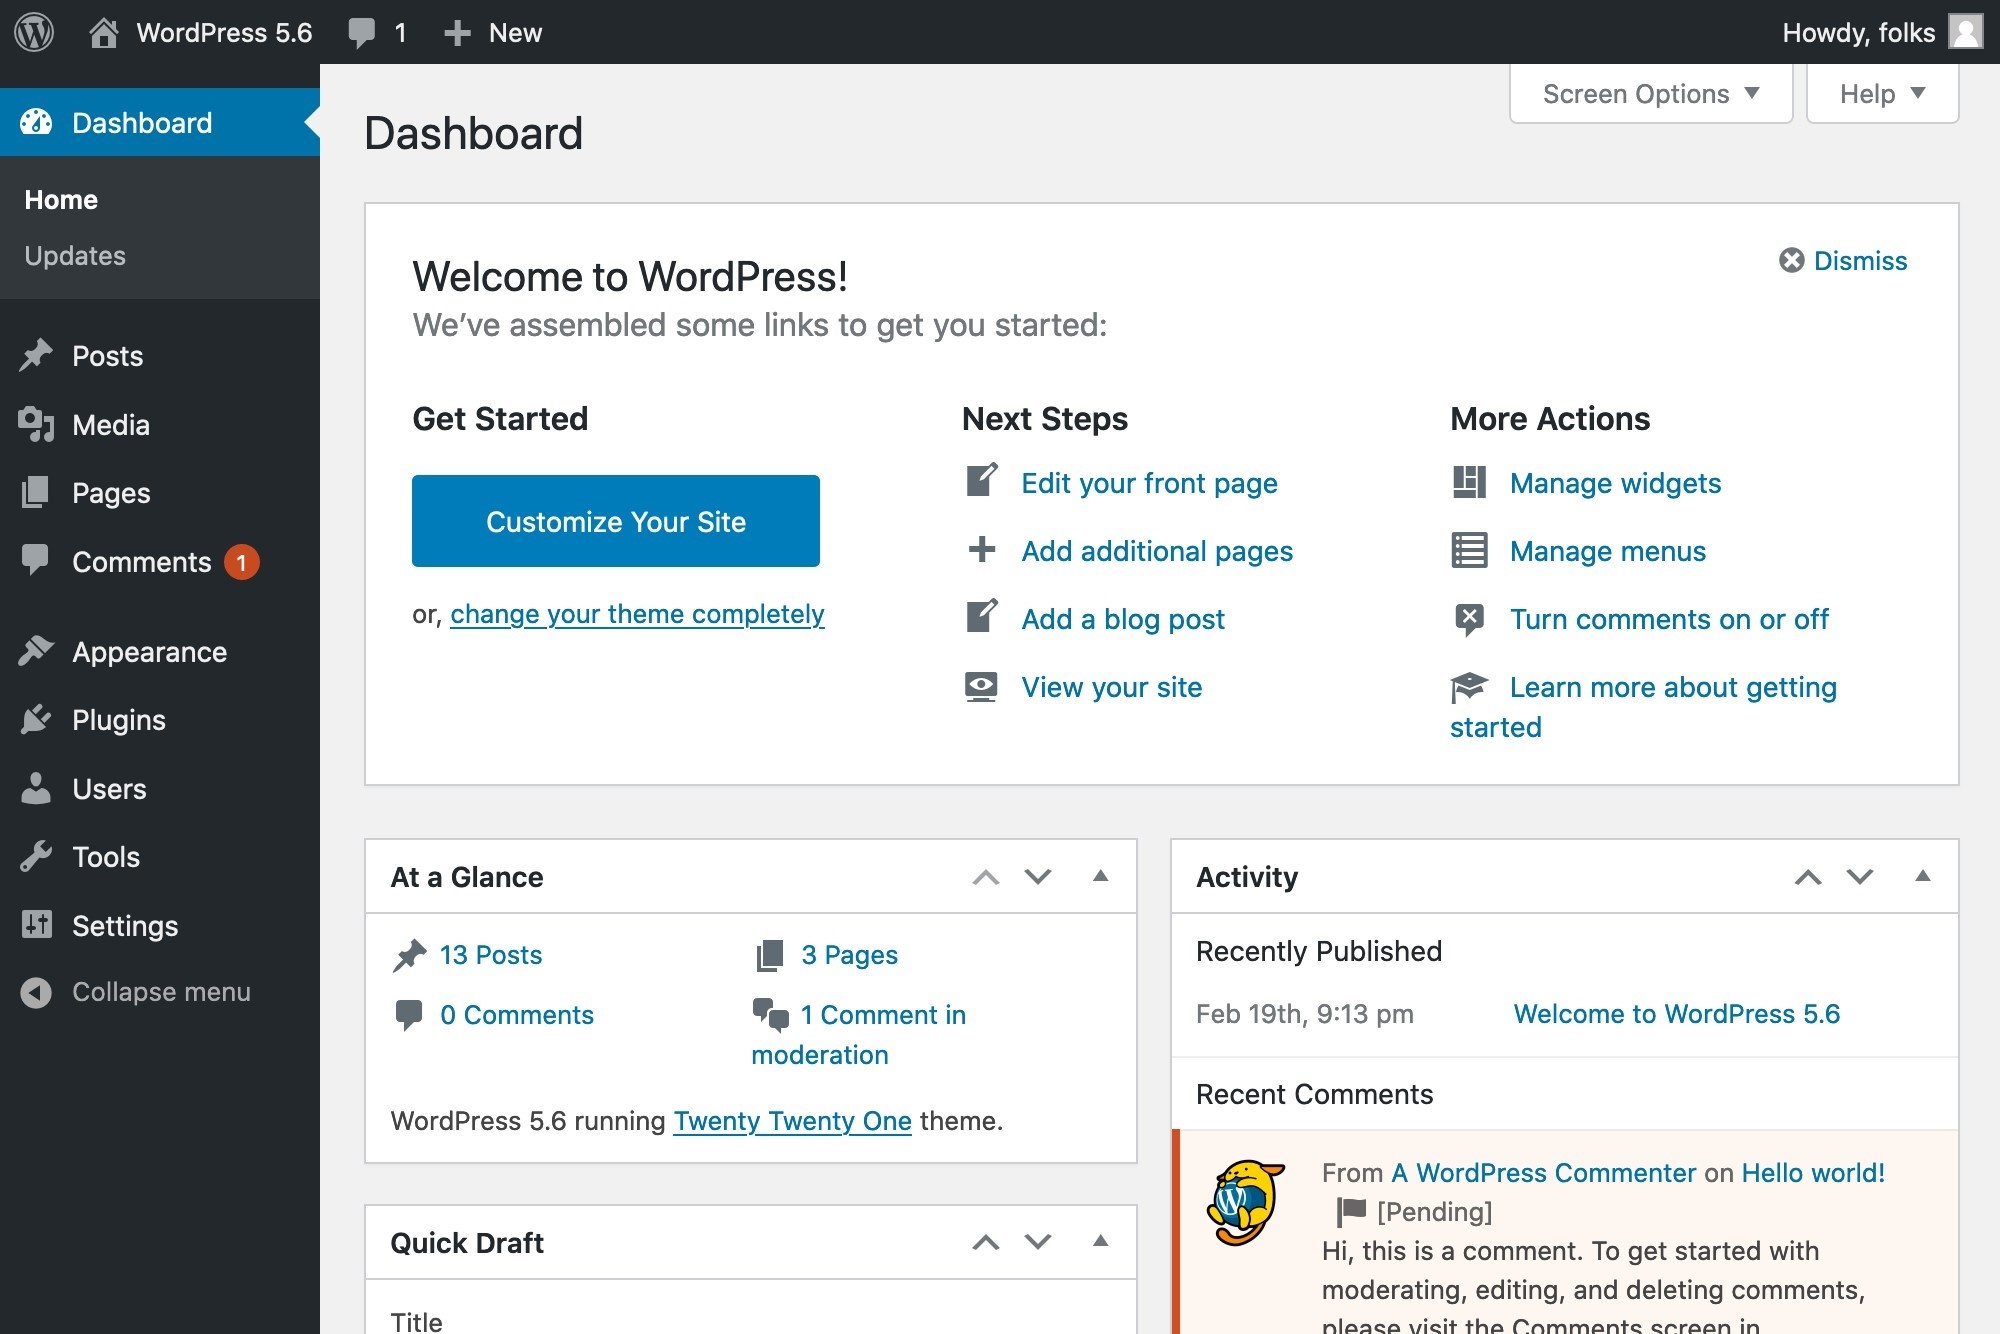Select Dashboard Home menu item
The image size is (2000, 1334).
coord(62,198)
